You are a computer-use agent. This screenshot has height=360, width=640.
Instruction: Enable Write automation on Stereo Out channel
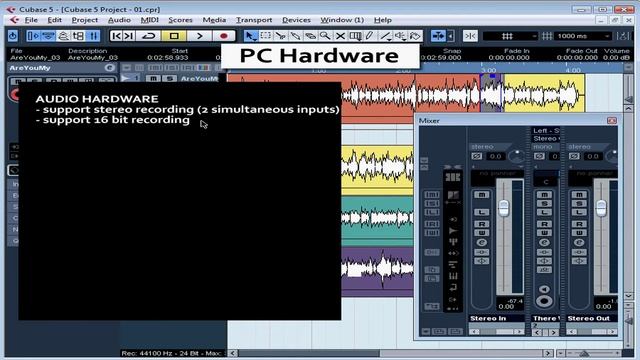tap(579, 233)
